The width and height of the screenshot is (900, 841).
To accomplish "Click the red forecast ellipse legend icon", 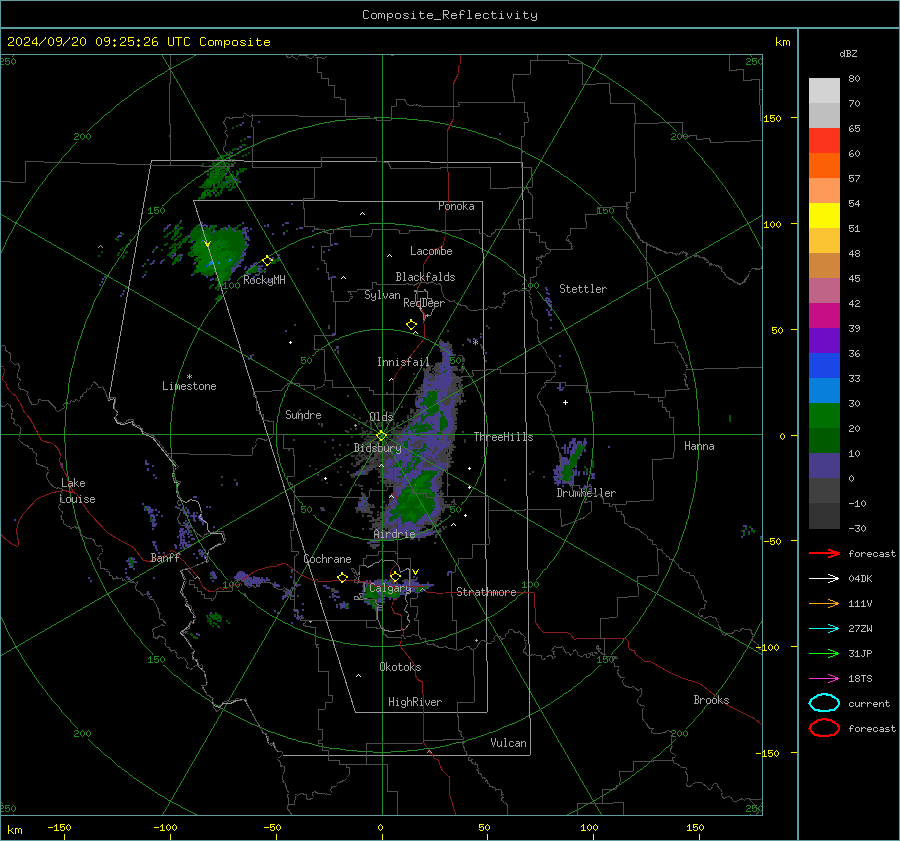I will pos(824,728).
